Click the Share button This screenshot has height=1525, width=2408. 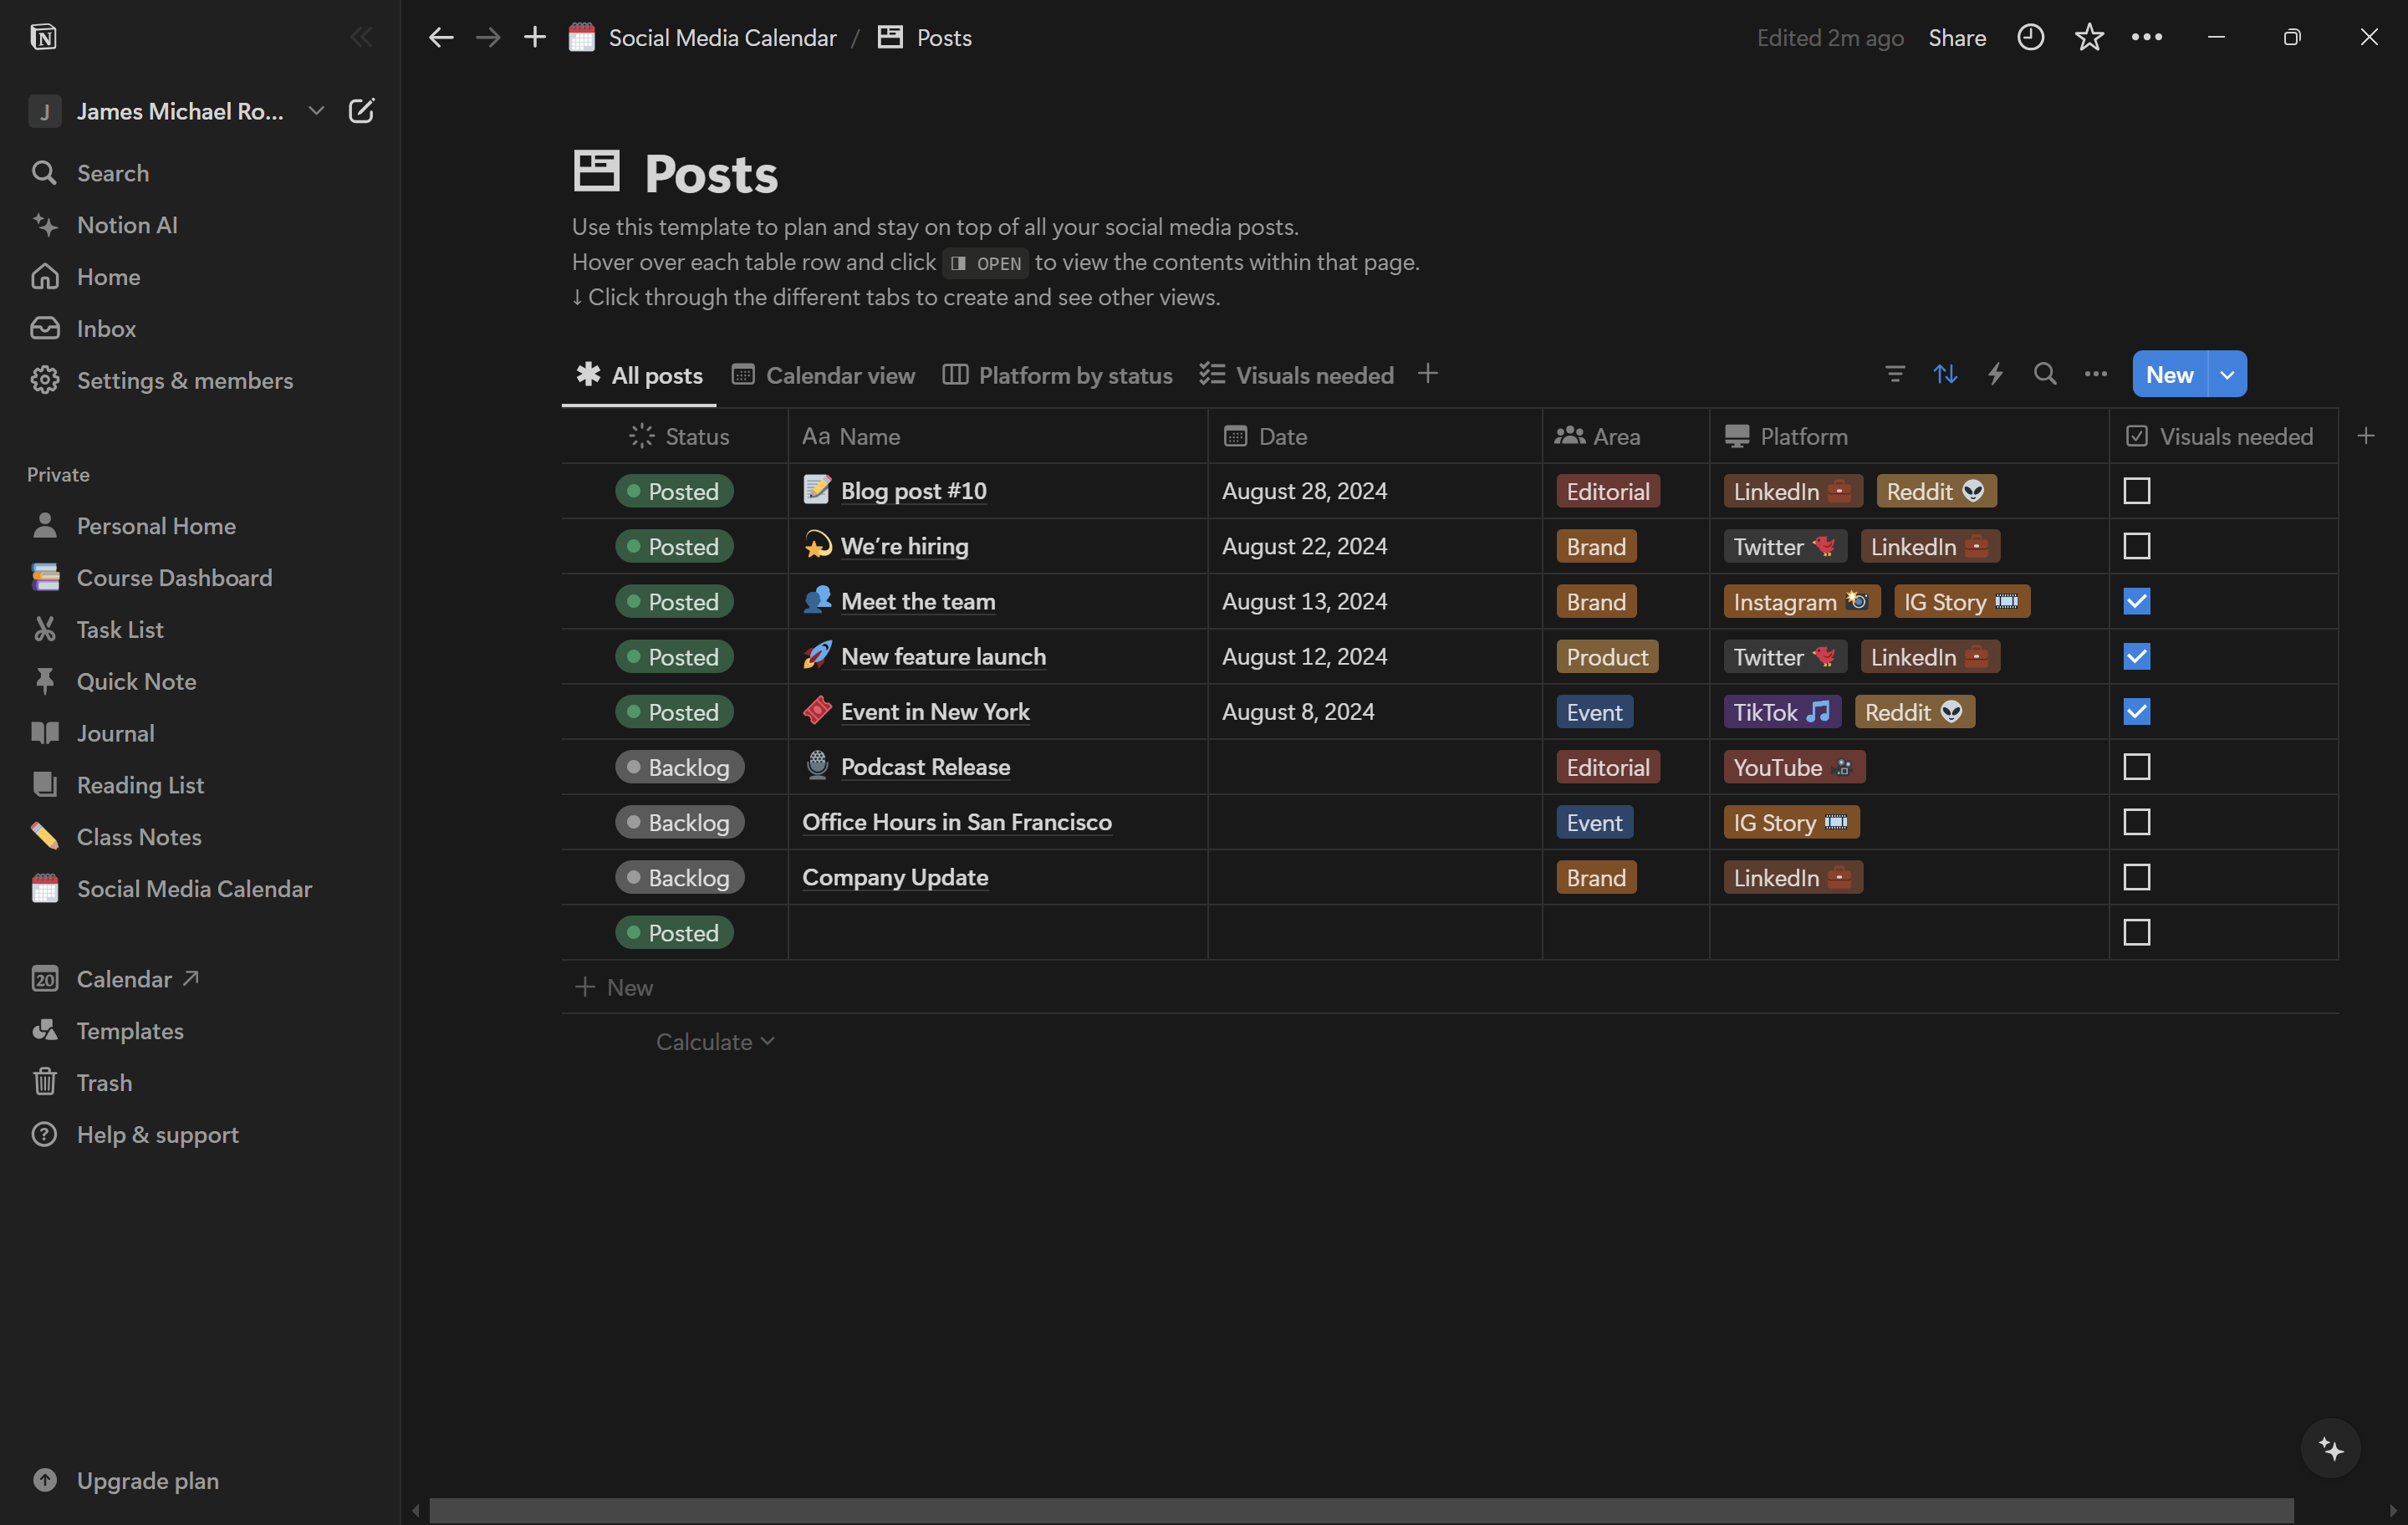(x=1956, y=38)
